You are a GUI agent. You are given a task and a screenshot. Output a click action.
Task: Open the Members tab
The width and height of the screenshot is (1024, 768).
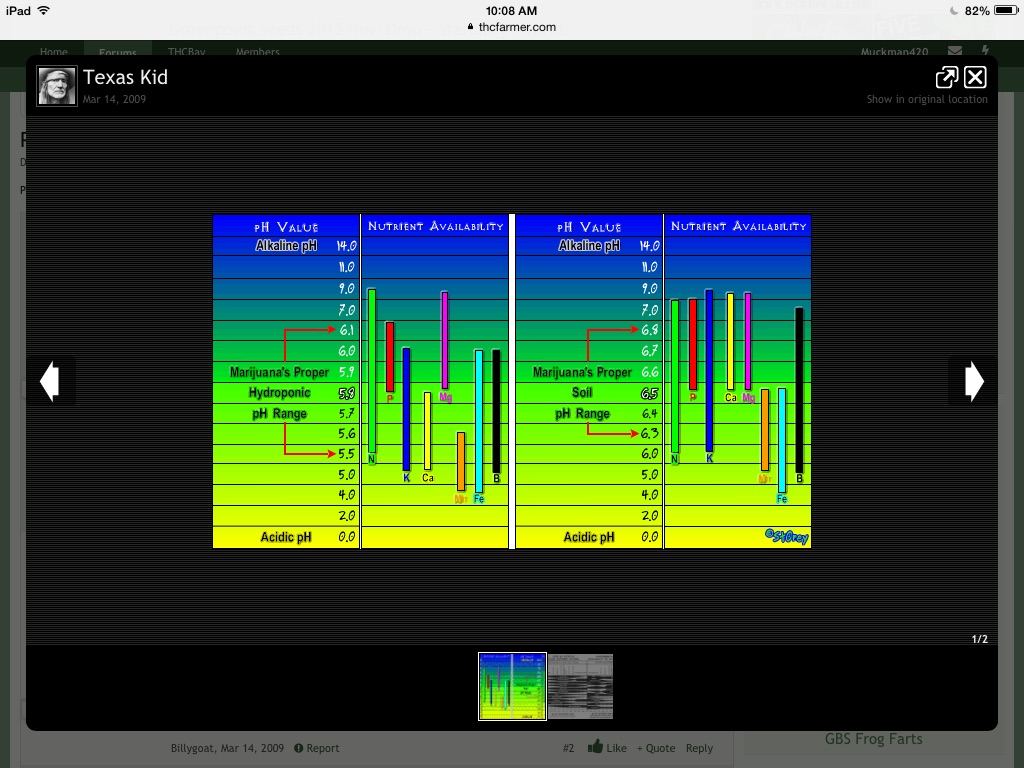click(257, 52)
